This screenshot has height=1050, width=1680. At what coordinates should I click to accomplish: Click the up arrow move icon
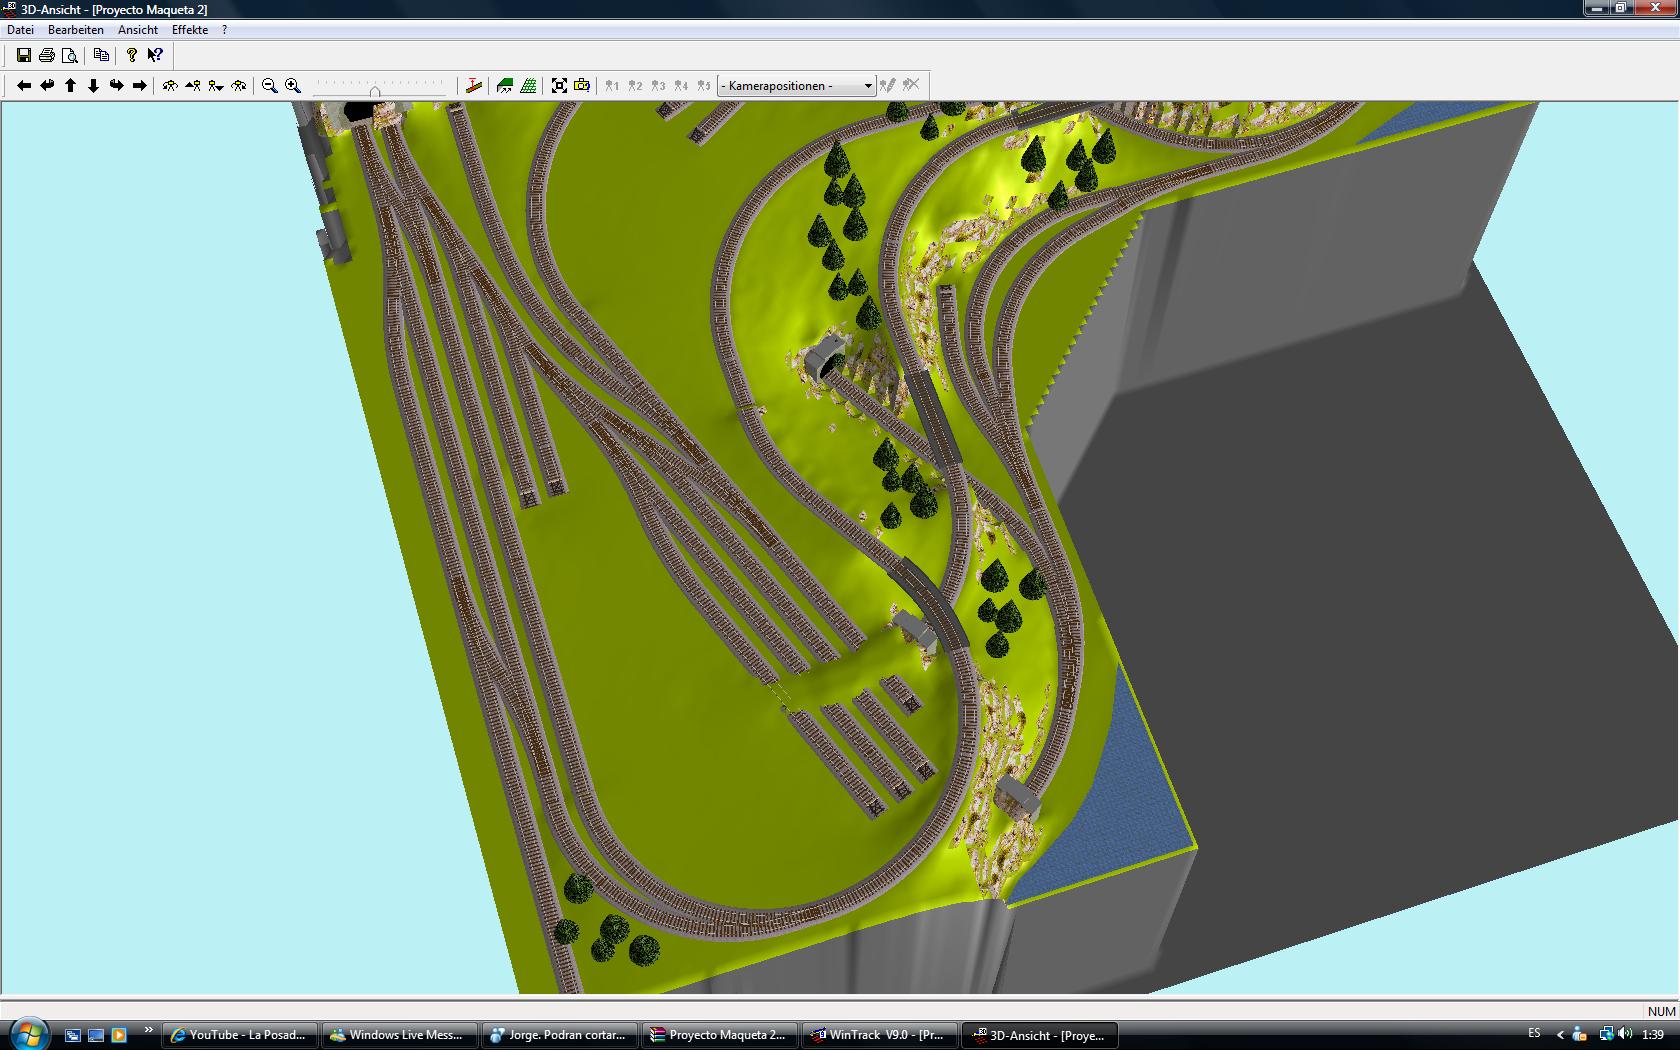coord(70,86)
